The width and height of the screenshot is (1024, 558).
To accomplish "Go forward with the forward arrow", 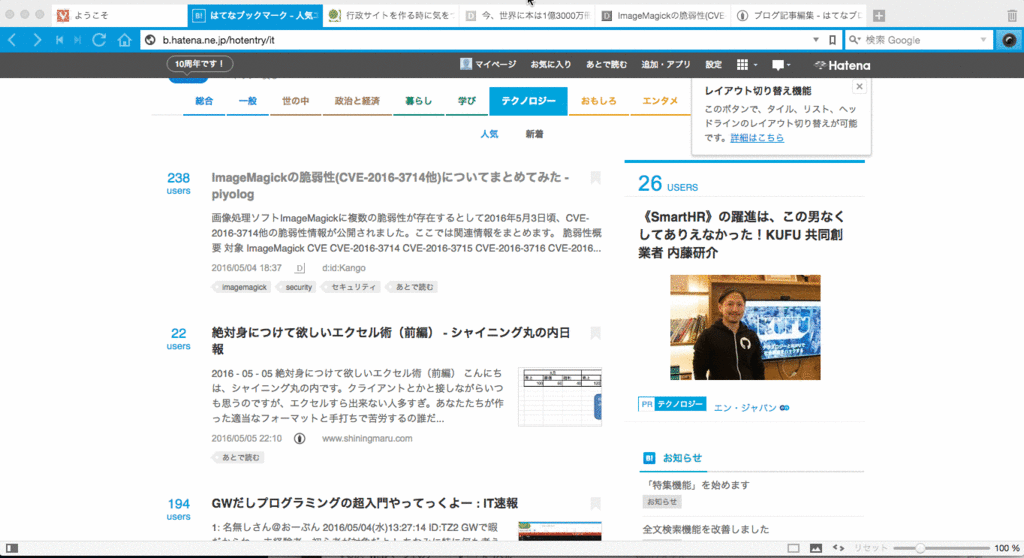I will click(x=37, y=40).
